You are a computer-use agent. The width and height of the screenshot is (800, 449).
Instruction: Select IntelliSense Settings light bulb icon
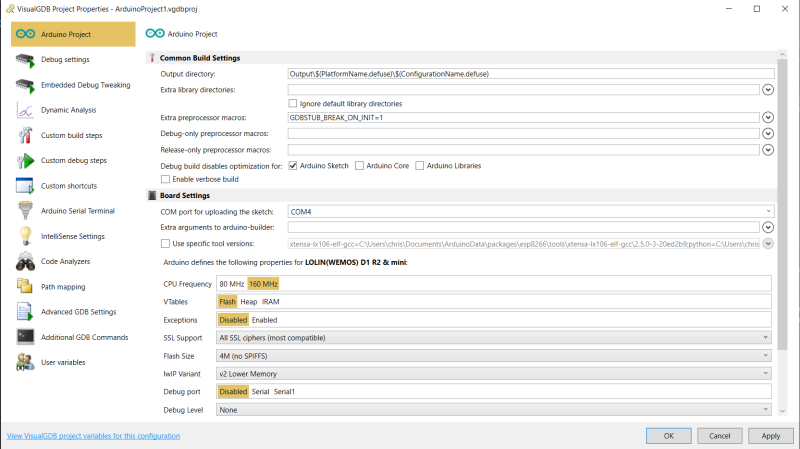[25, 236]
